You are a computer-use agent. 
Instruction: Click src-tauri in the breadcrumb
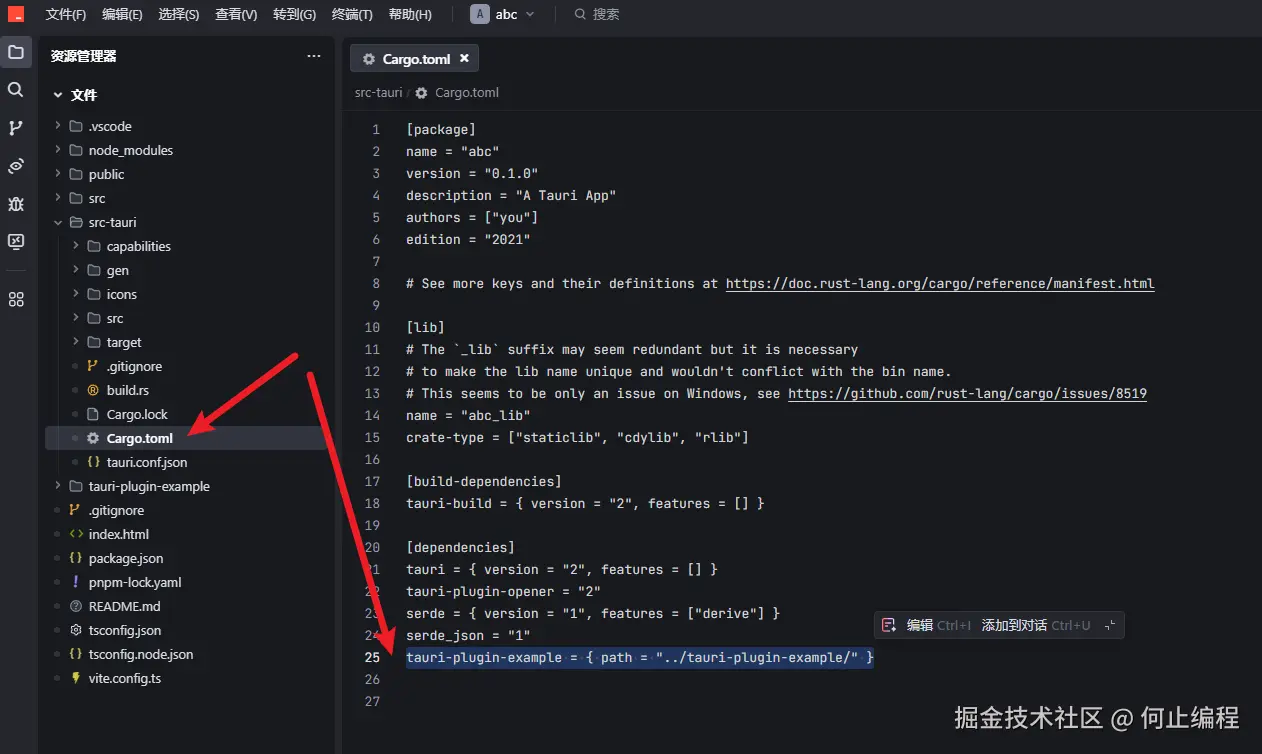[378, 92]
